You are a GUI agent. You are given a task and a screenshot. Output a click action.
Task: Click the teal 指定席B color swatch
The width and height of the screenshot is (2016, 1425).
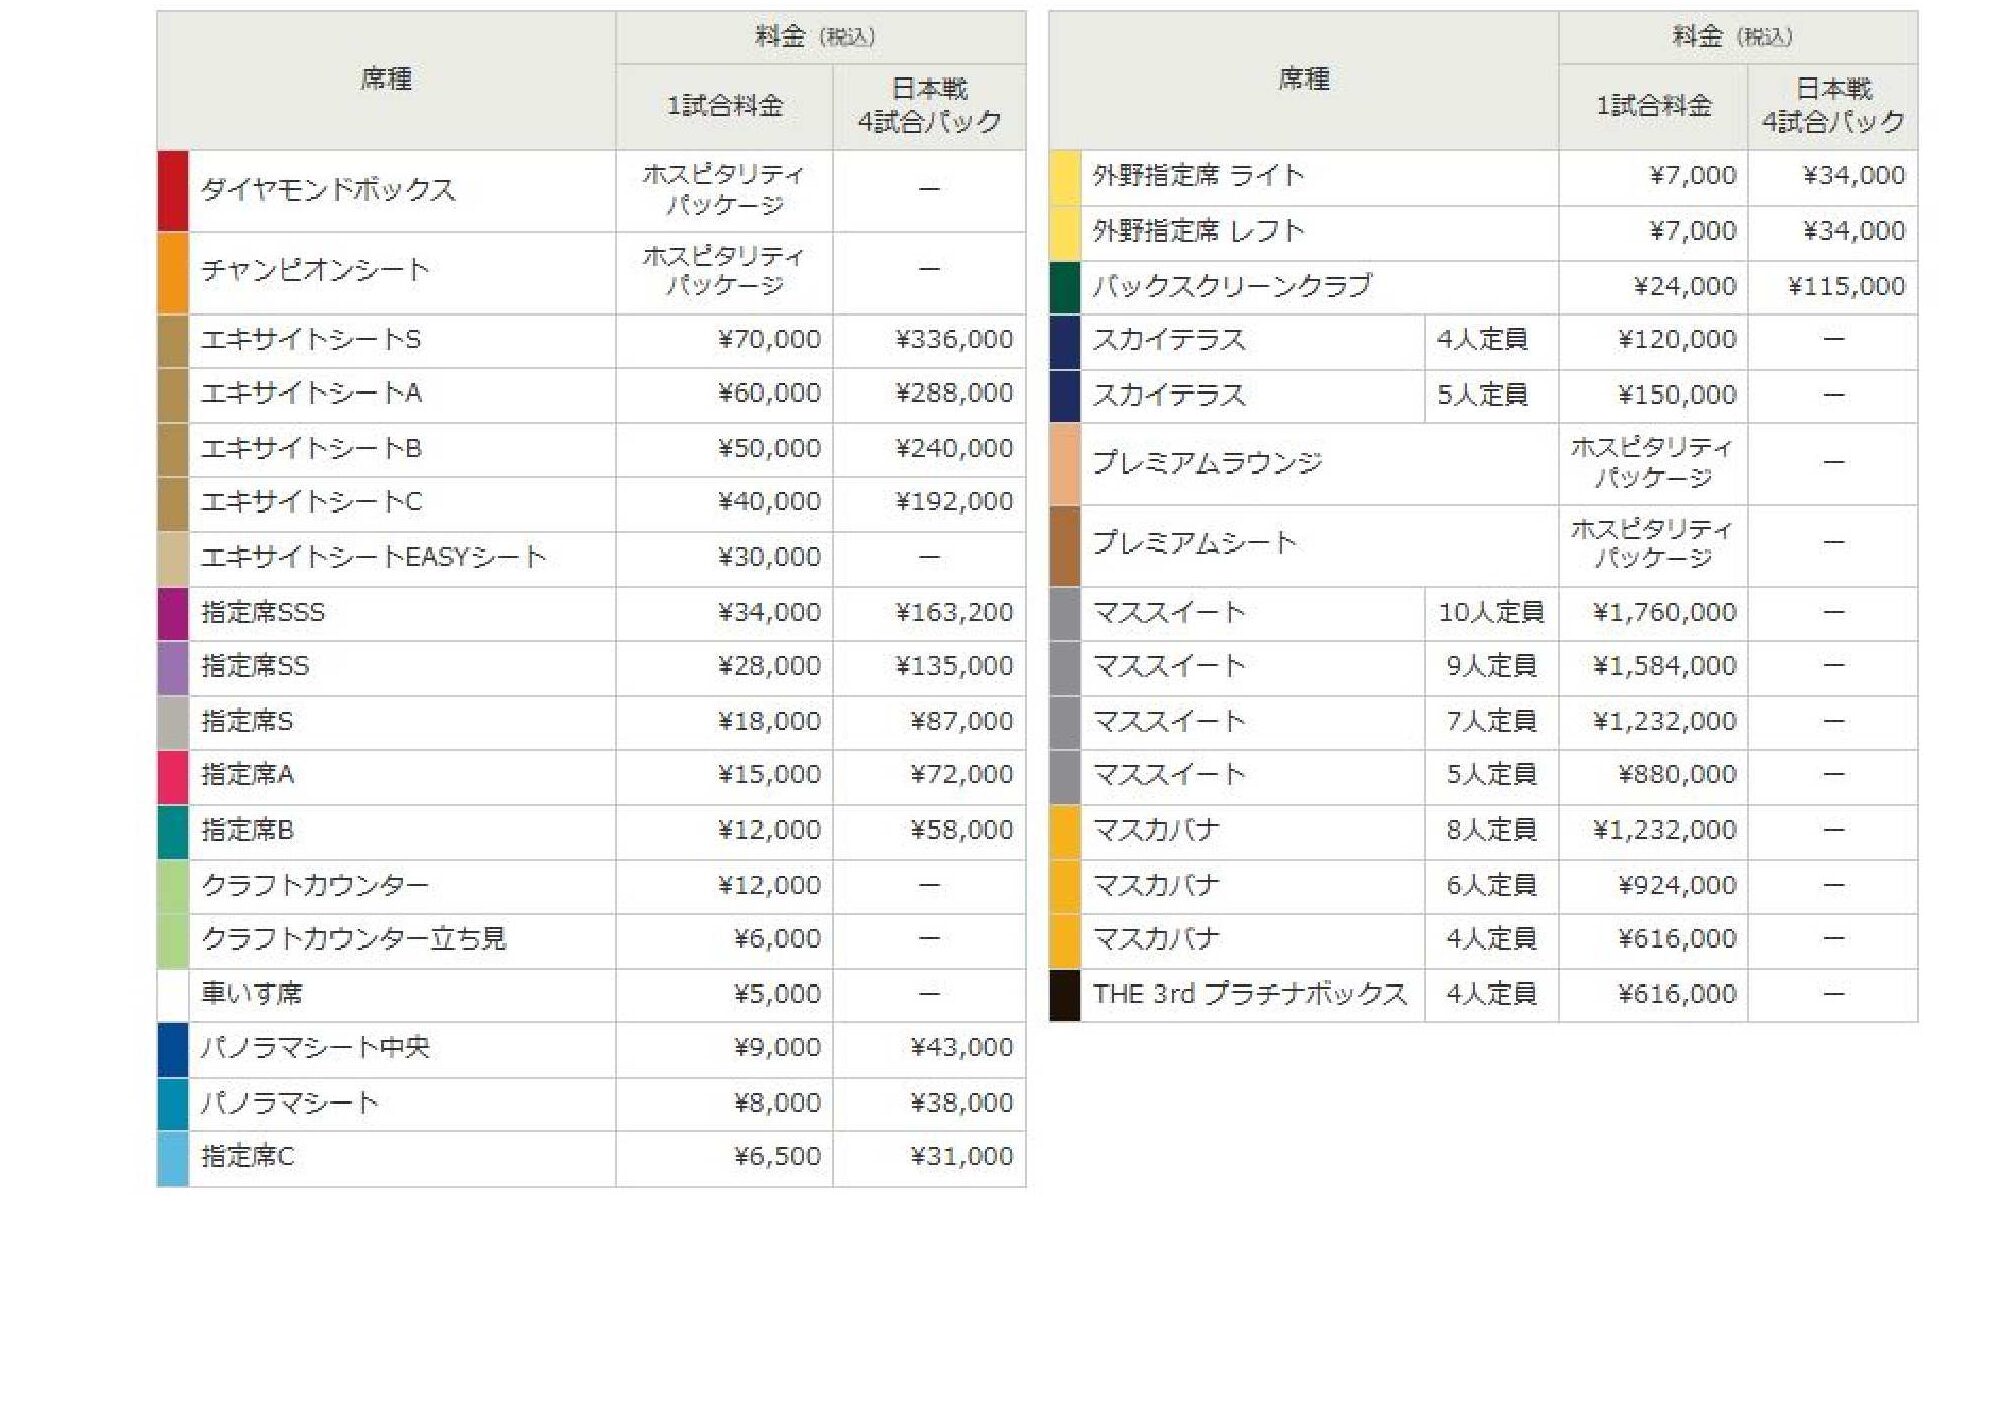[173, 831]
